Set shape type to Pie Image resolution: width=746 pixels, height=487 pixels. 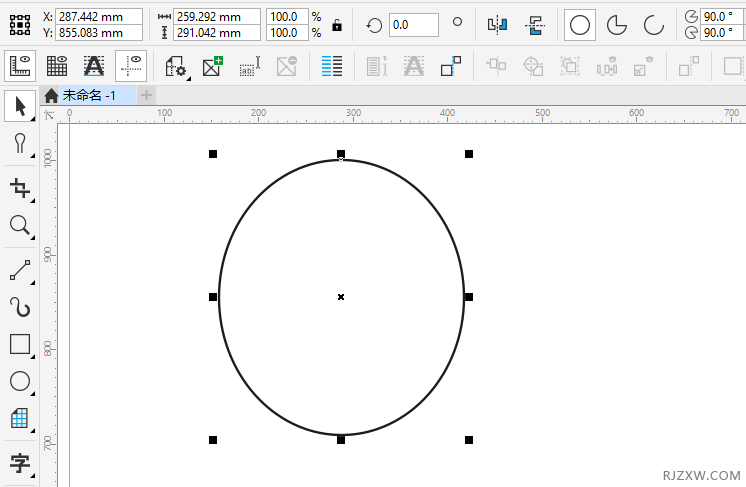point(617,25)
